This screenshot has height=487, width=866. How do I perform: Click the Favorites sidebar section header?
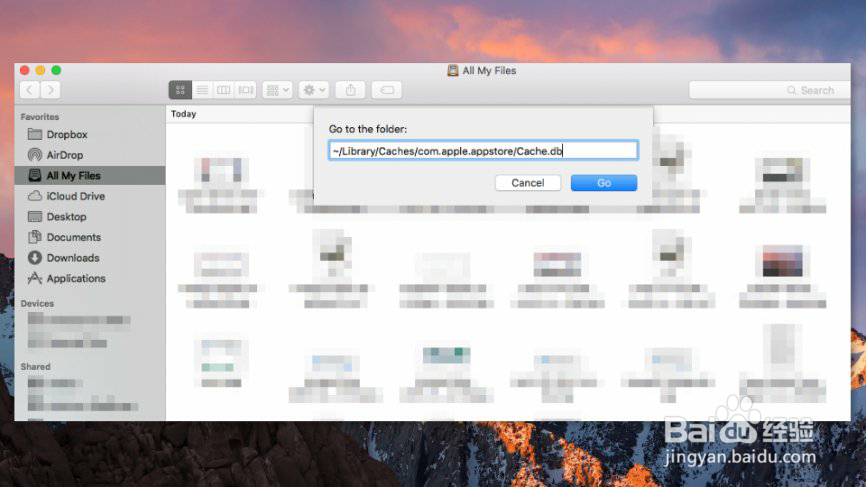click(40, 117)
